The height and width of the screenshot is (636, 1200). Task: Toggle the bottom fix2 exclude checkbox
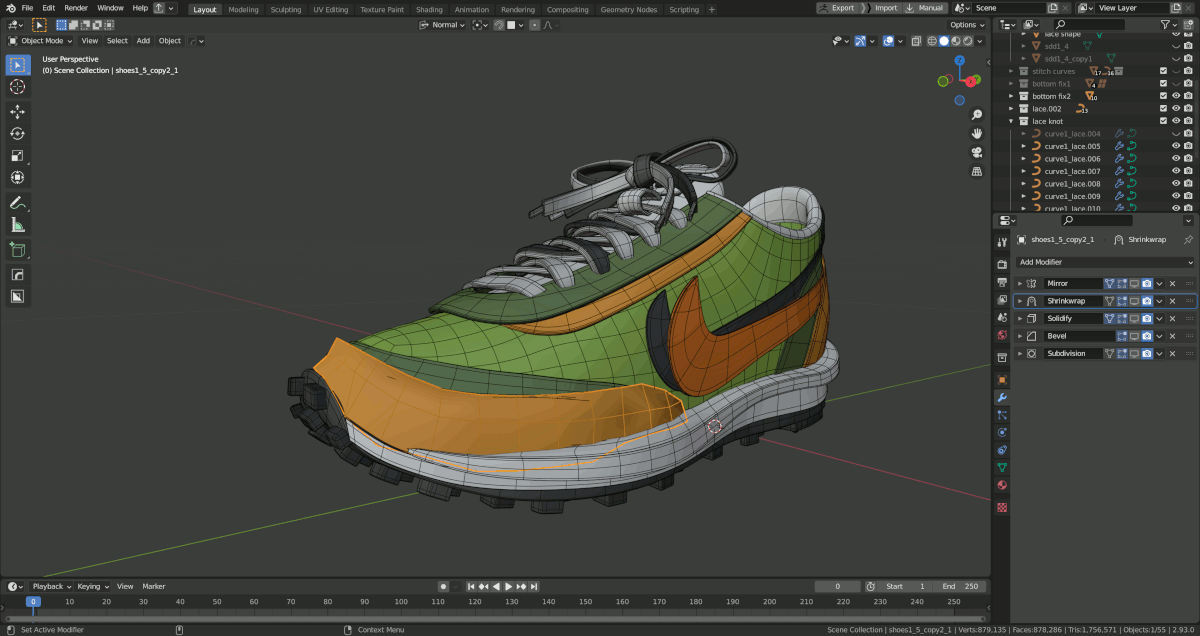pos(1163,96)
